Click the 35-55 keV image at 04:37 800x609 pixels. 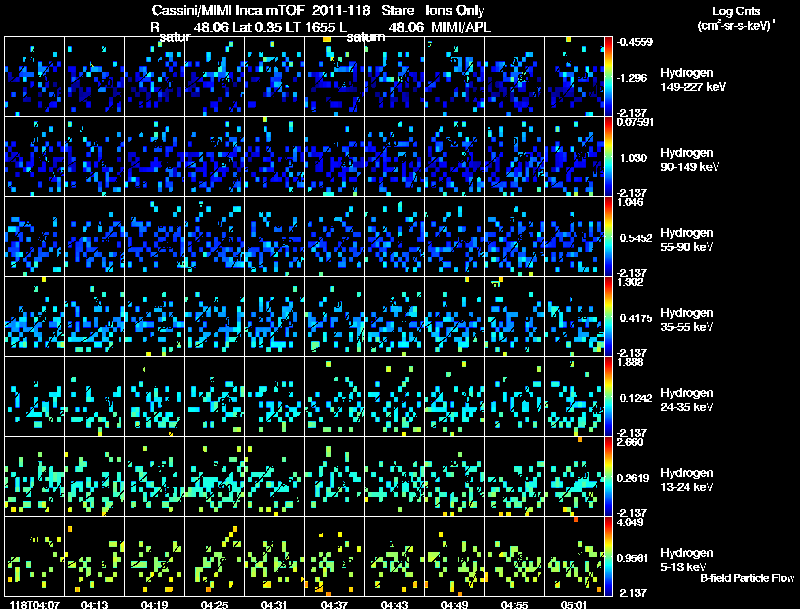(335, 317)
